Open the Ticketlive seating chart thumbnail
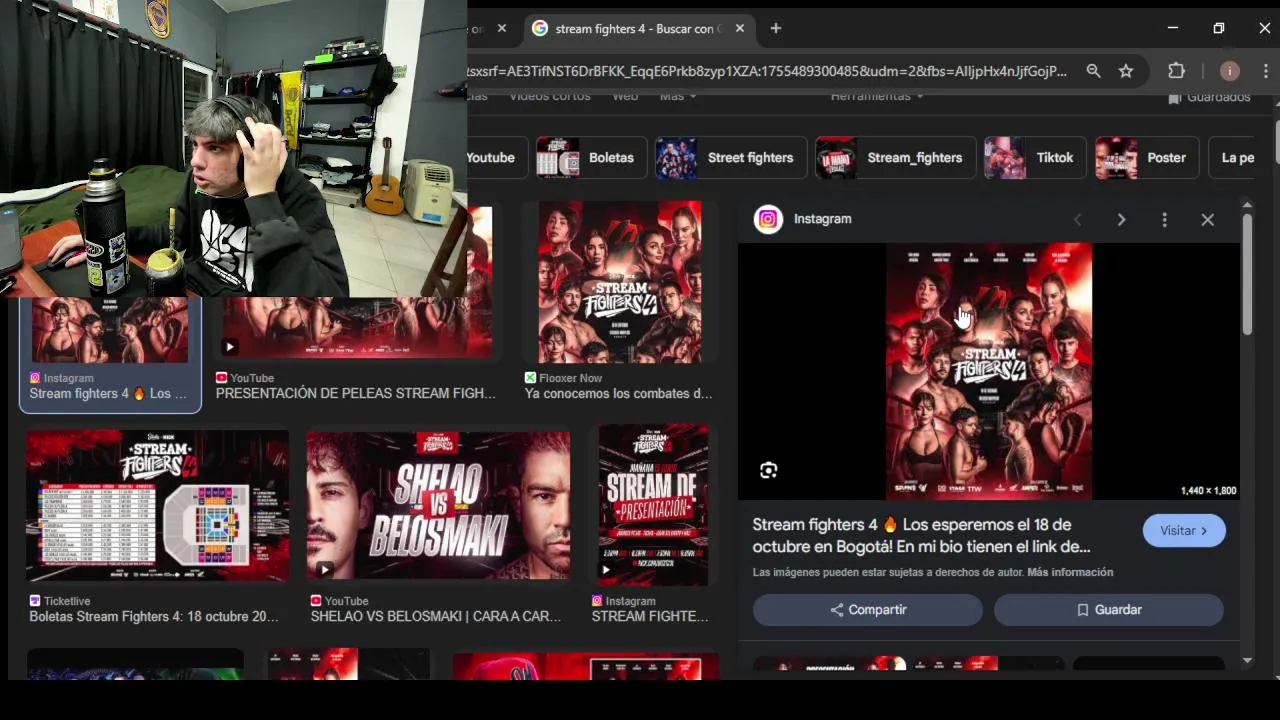Viewport: 1280px width, 720px height. click(157, 506)
